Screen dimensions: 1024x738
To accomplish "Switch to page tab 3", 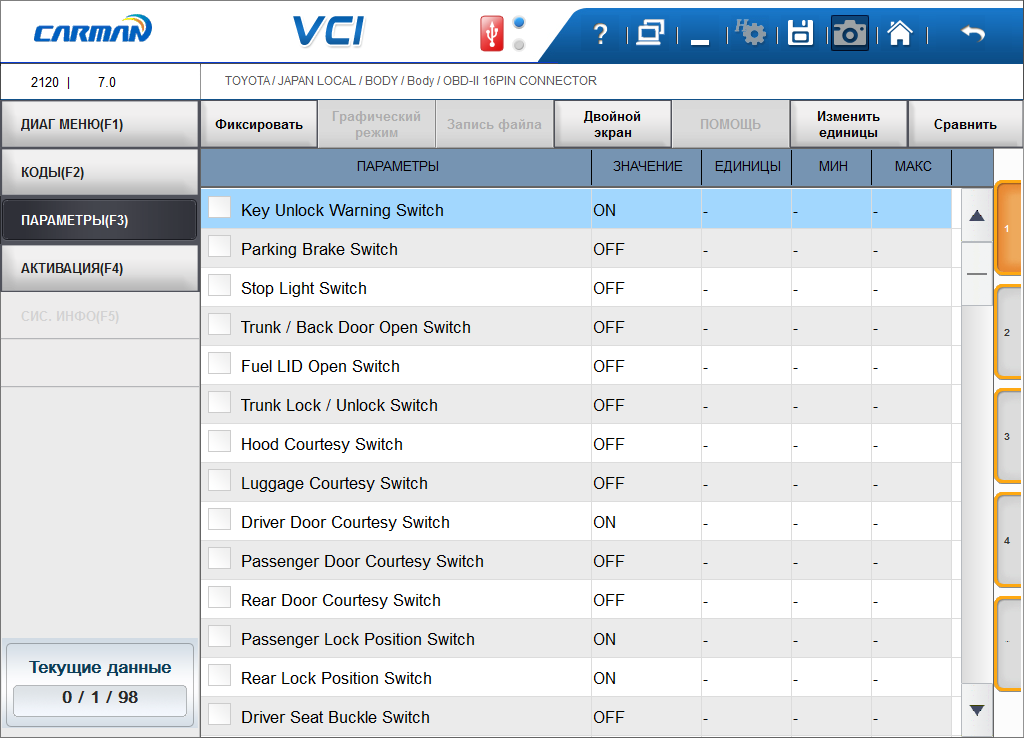I will 1008,436.
